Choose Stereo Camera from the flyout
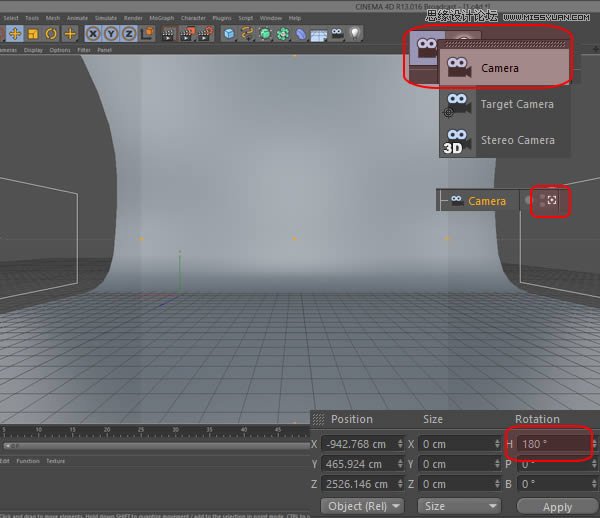The height and width of the screenshot is (518, 600). click(517, 140)
